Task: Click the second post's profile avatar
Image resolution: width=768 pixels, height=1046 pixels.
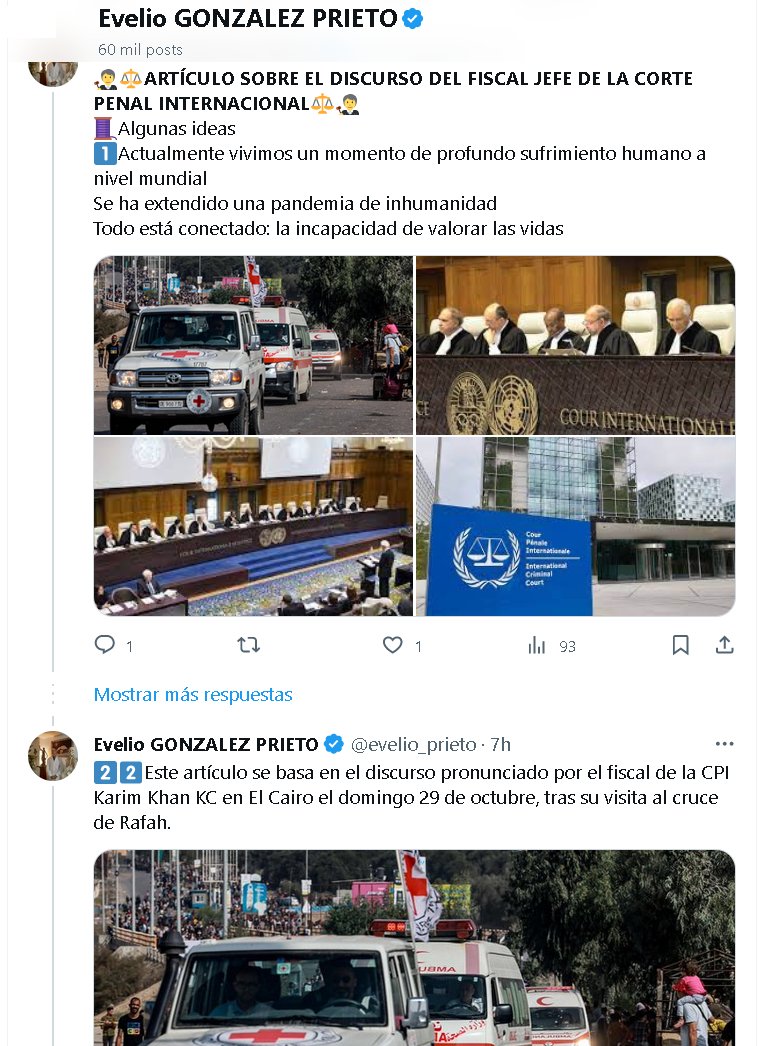Action: tap(53, 756)
